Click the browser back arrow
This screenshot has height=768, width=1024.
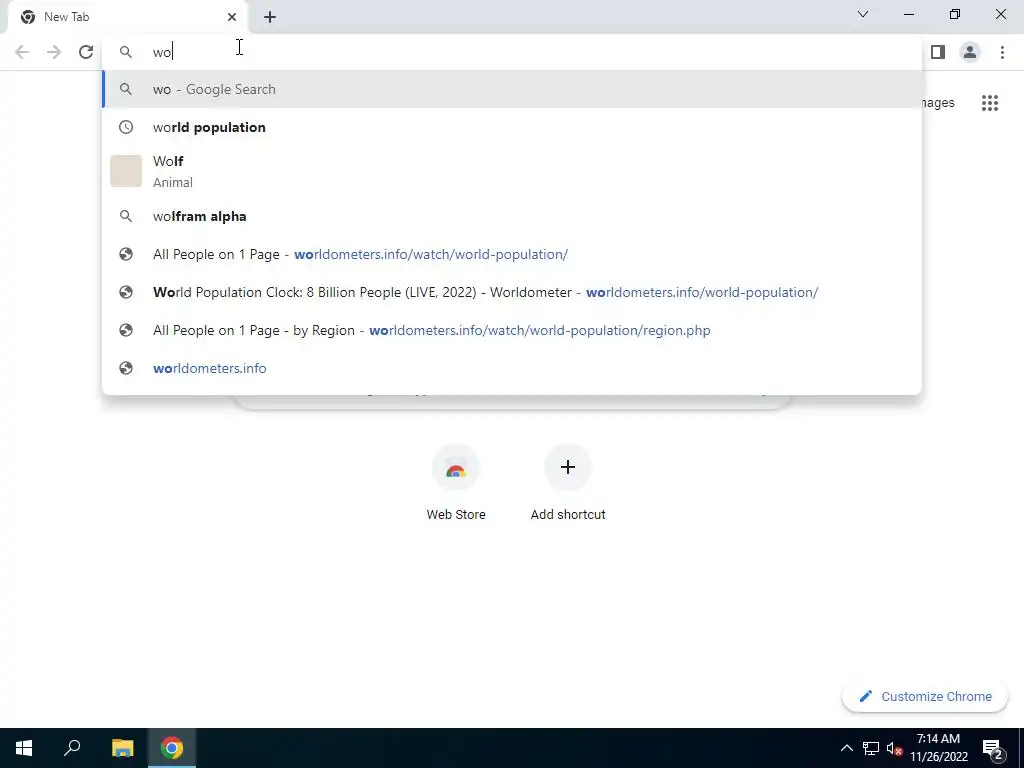point(22,52)
